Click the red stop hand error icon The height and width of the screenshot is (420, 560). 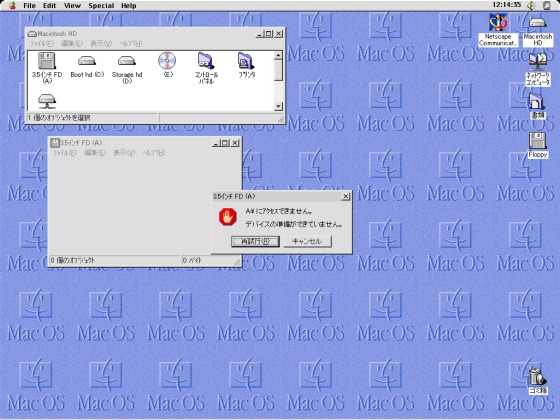click(x=228, y=217)
